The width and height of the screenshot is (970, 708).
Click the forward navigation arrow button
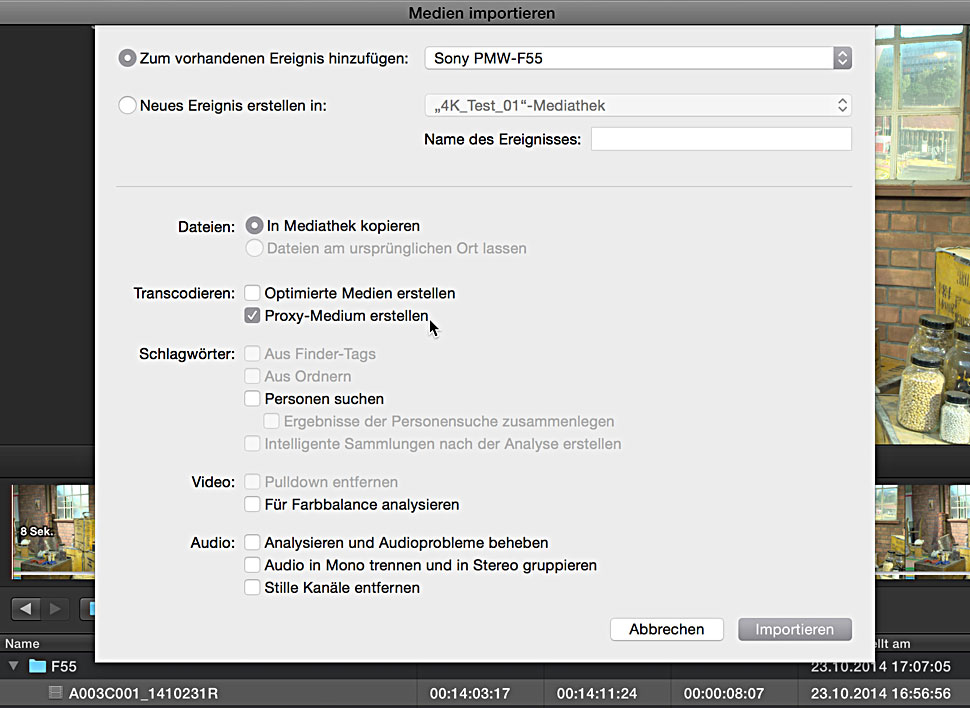click(x=55, y=608)
